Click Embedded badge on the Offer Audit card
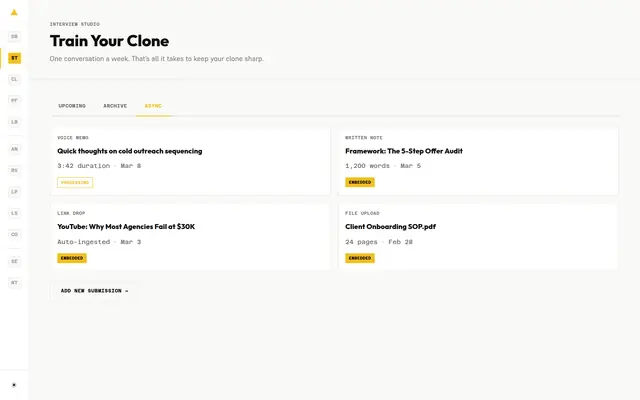The width and height of the screenshot is (640, 400). tap(360, 182)
